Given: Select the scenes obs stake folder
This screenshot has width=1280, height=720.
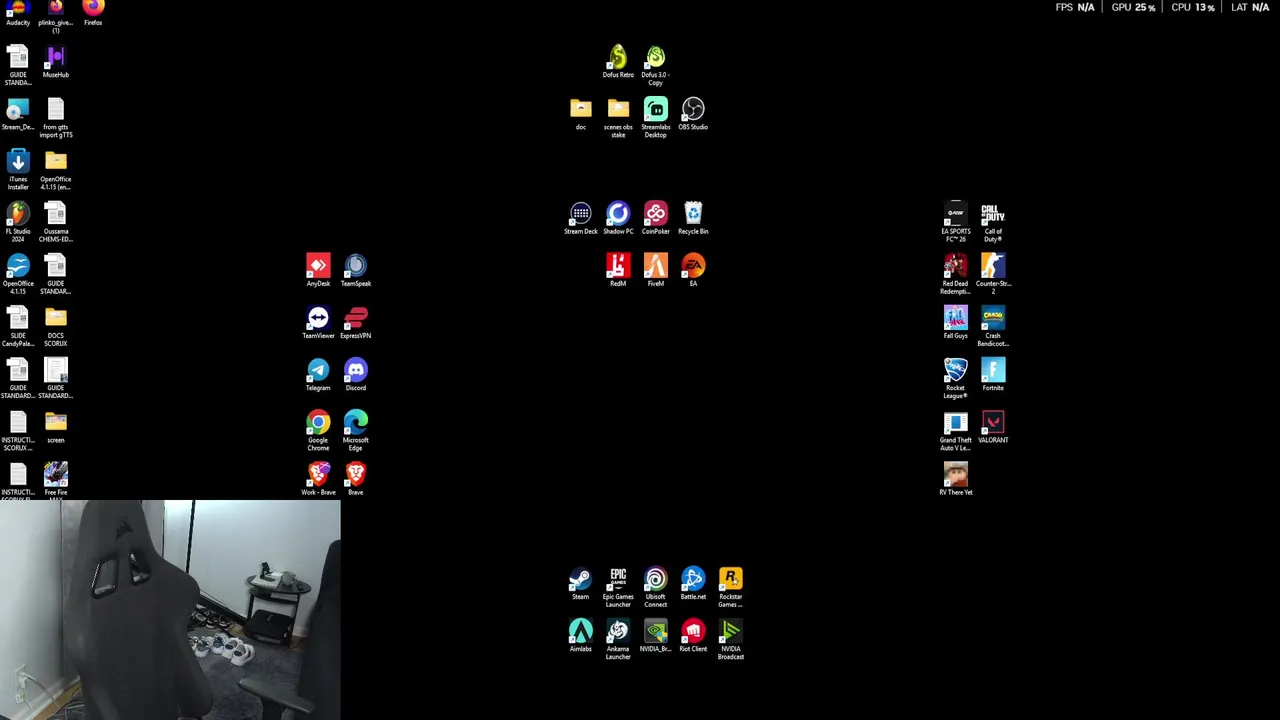Looking at the screenshot, I should (618, 118).
